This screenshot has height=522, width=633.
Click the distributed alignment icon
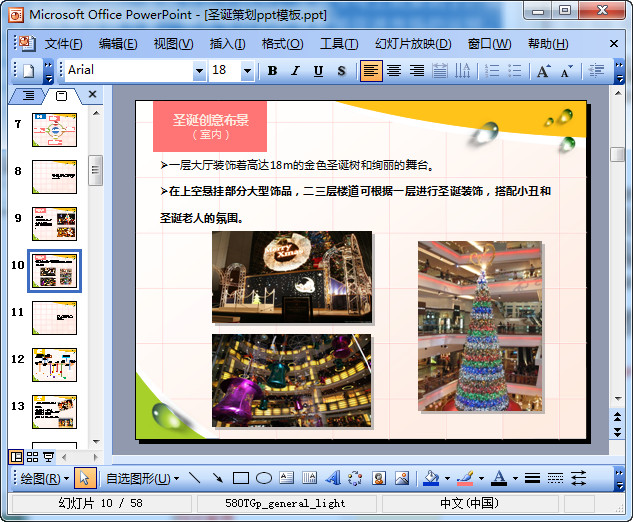click(x=440, y=71)
